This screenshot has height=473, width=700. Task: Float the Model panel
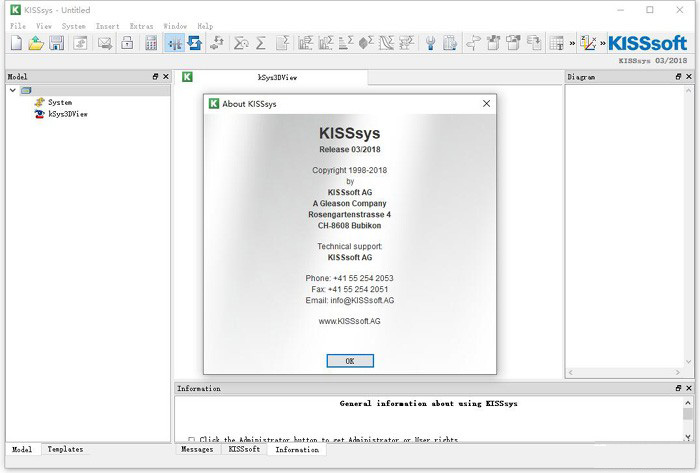(155, 77)
